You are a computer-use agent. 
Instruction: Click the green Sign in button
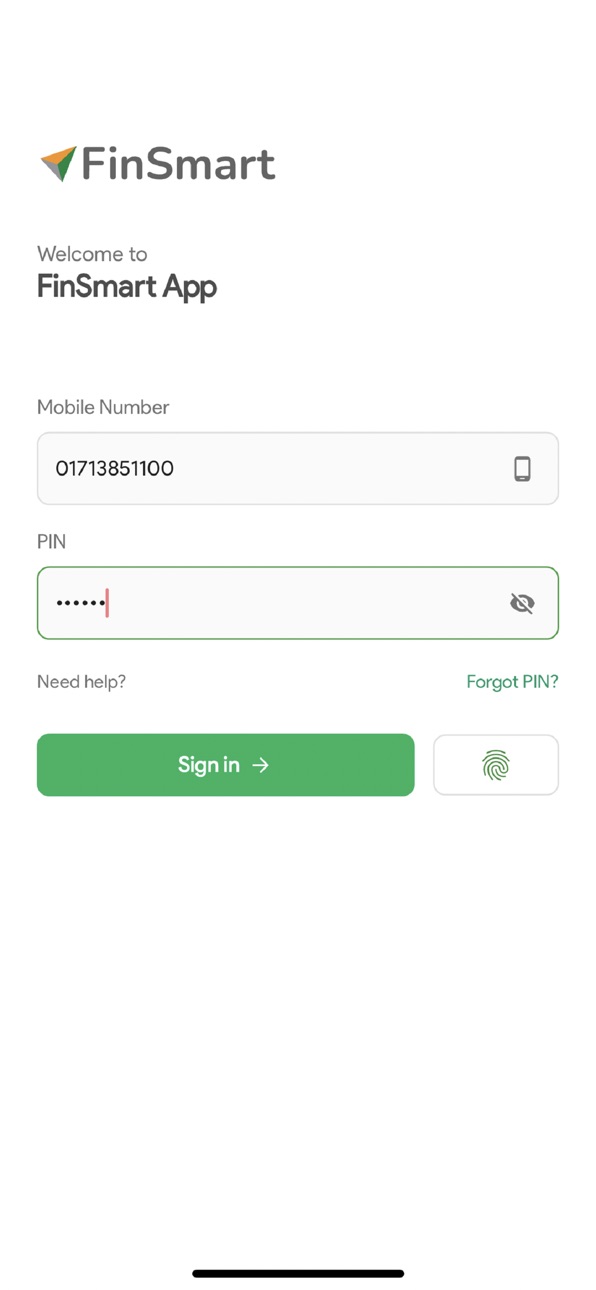point(225,765)
